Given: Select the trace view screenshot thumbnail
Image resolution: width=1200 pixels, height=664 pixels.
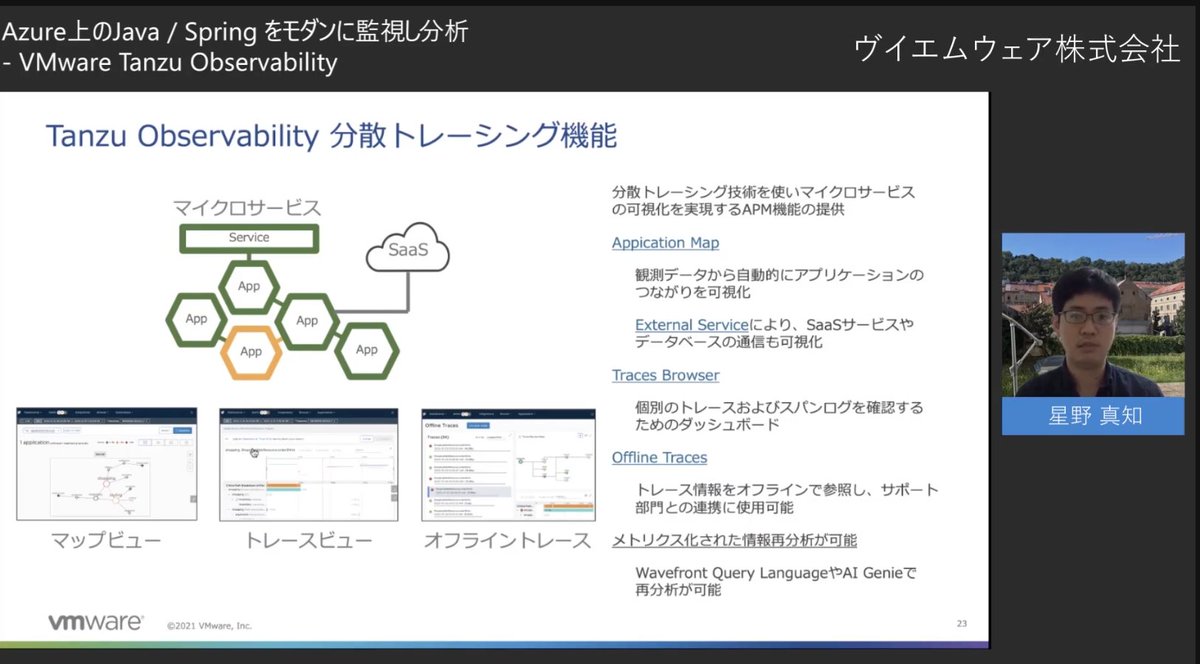Looking at the screenshot, I should coord(308,464).
